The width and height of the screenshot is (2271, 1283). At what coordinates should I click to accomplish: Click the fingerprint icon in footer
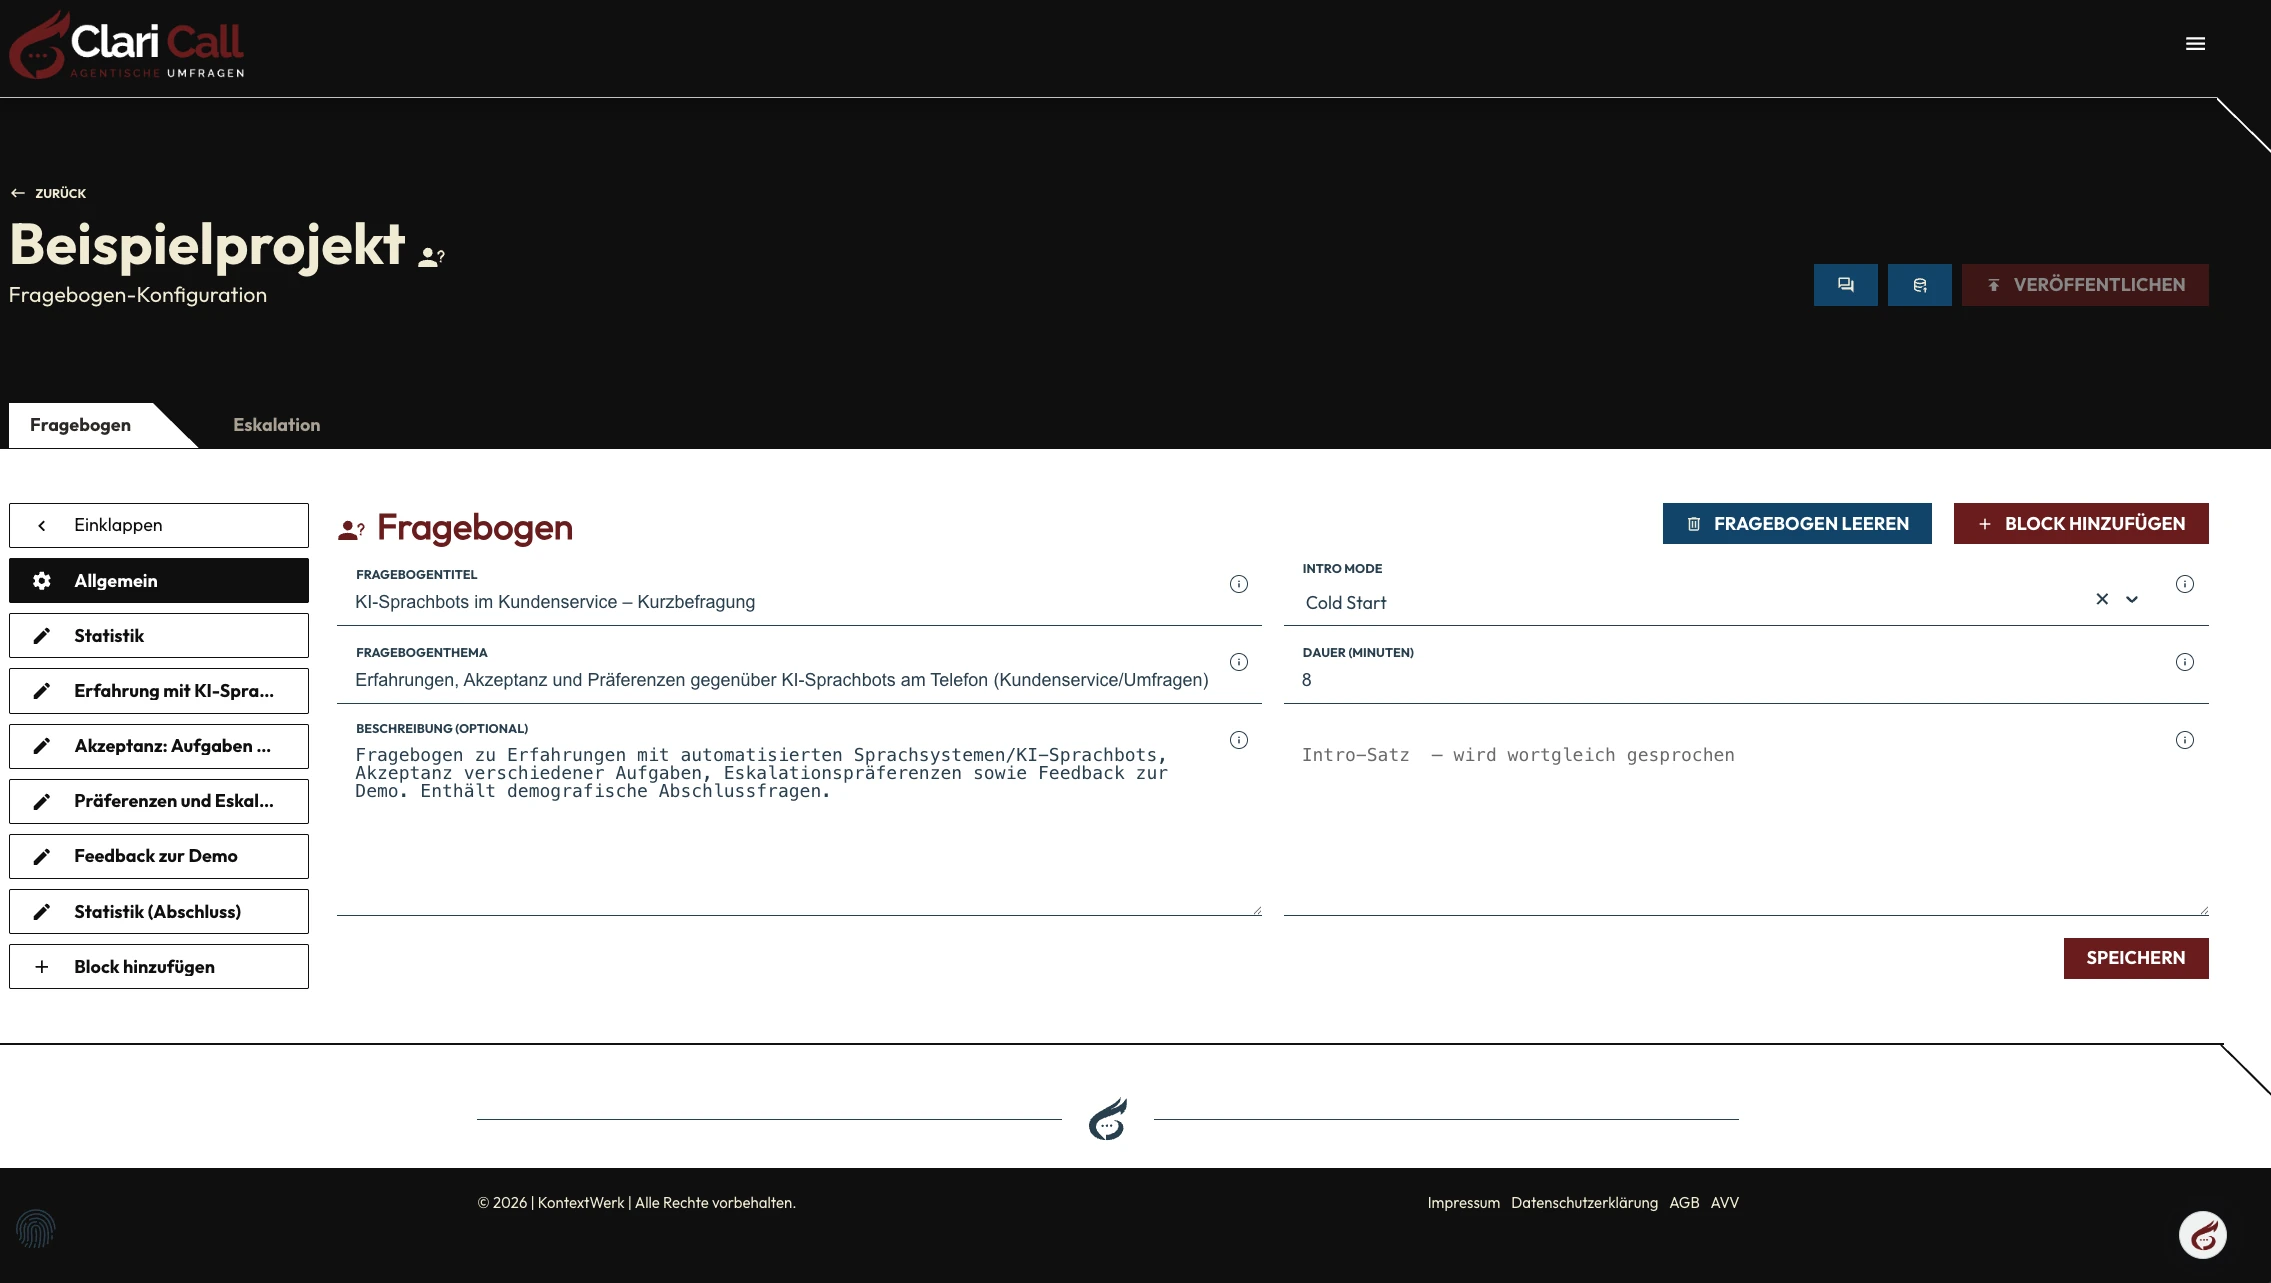[x=36, y=1229]
